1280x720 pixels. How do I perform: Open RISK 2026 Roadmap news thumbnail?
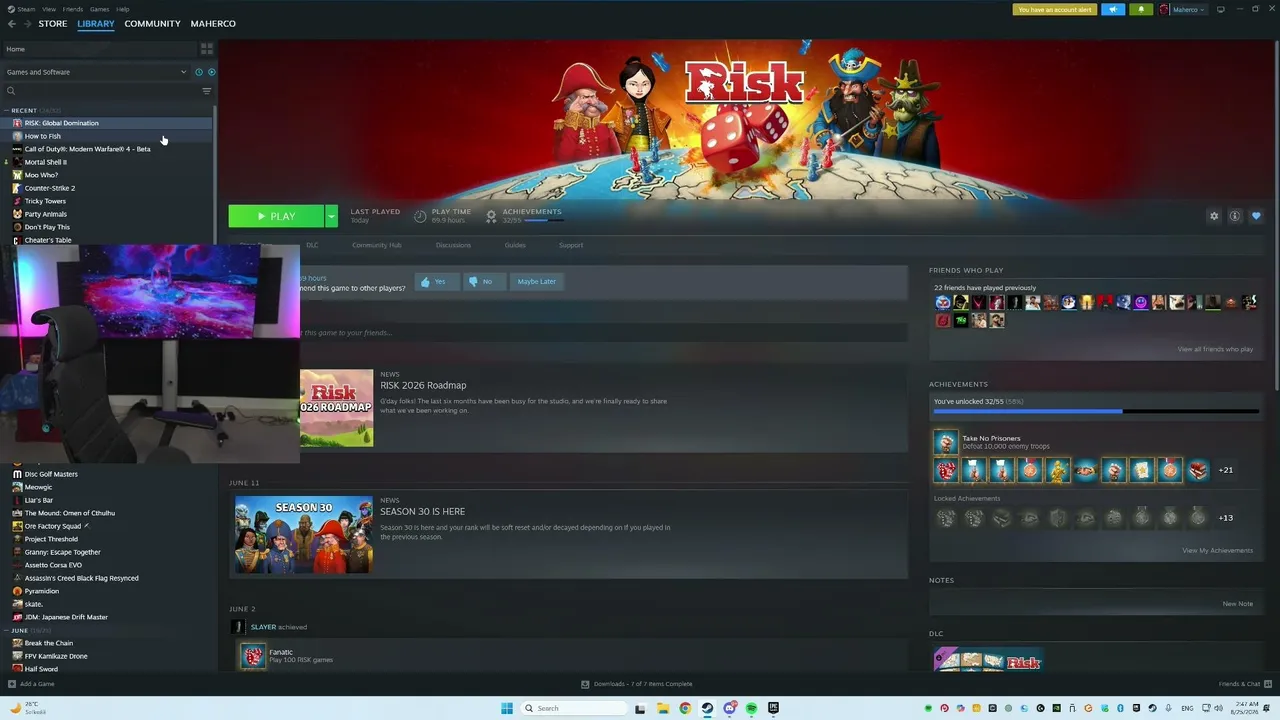point(336,408)
